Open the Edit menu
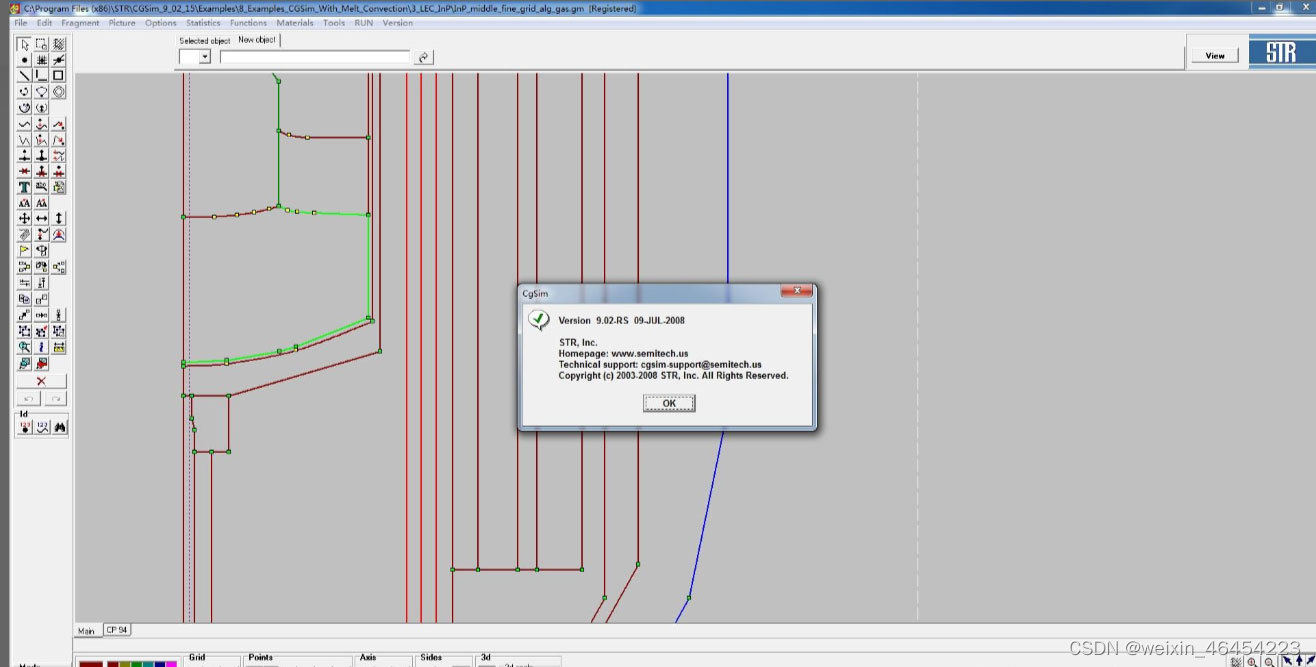Viewport: 1316px width, 667px height. coord(44,22)
